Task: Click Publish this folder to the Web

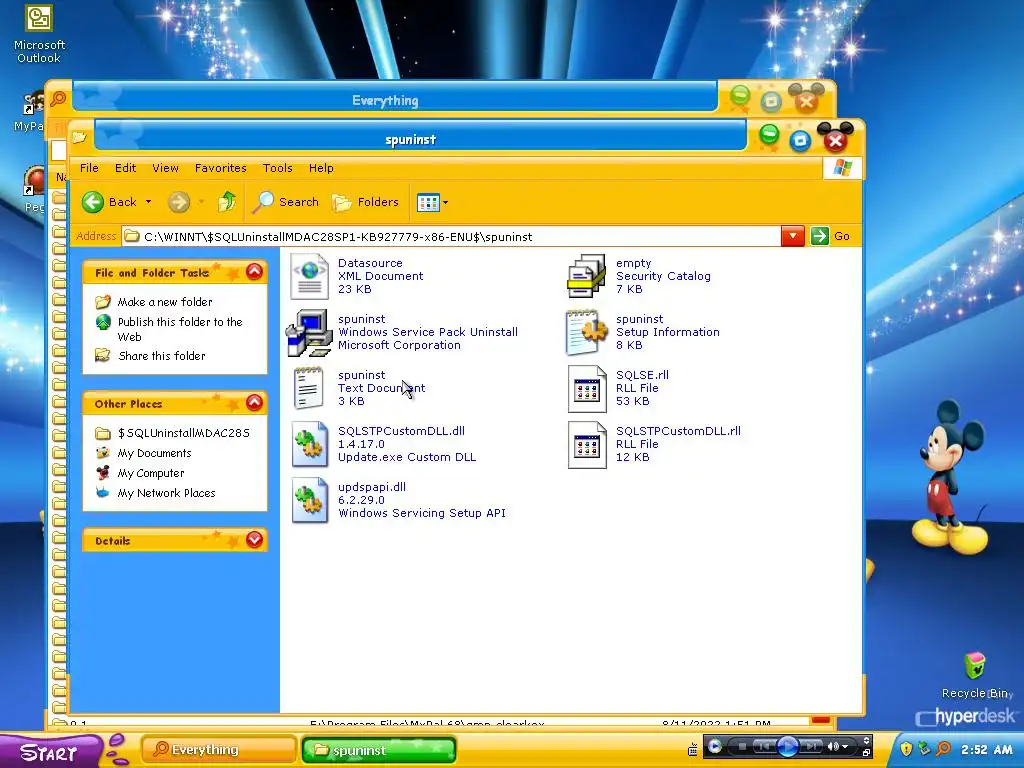Action: click(x=168, y=328)
